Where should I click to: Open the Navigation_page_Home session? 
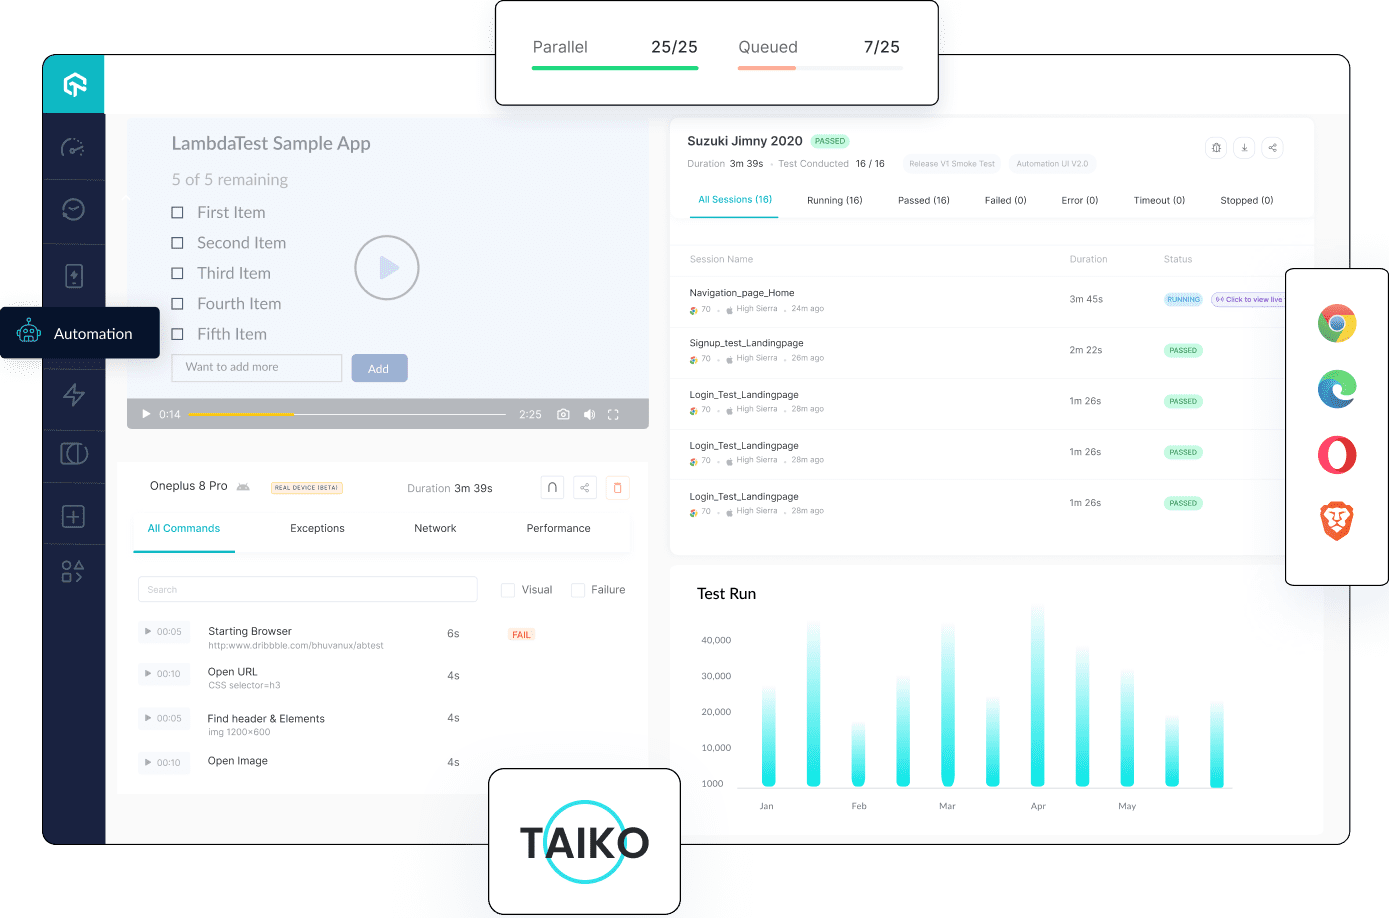(742, 293)
